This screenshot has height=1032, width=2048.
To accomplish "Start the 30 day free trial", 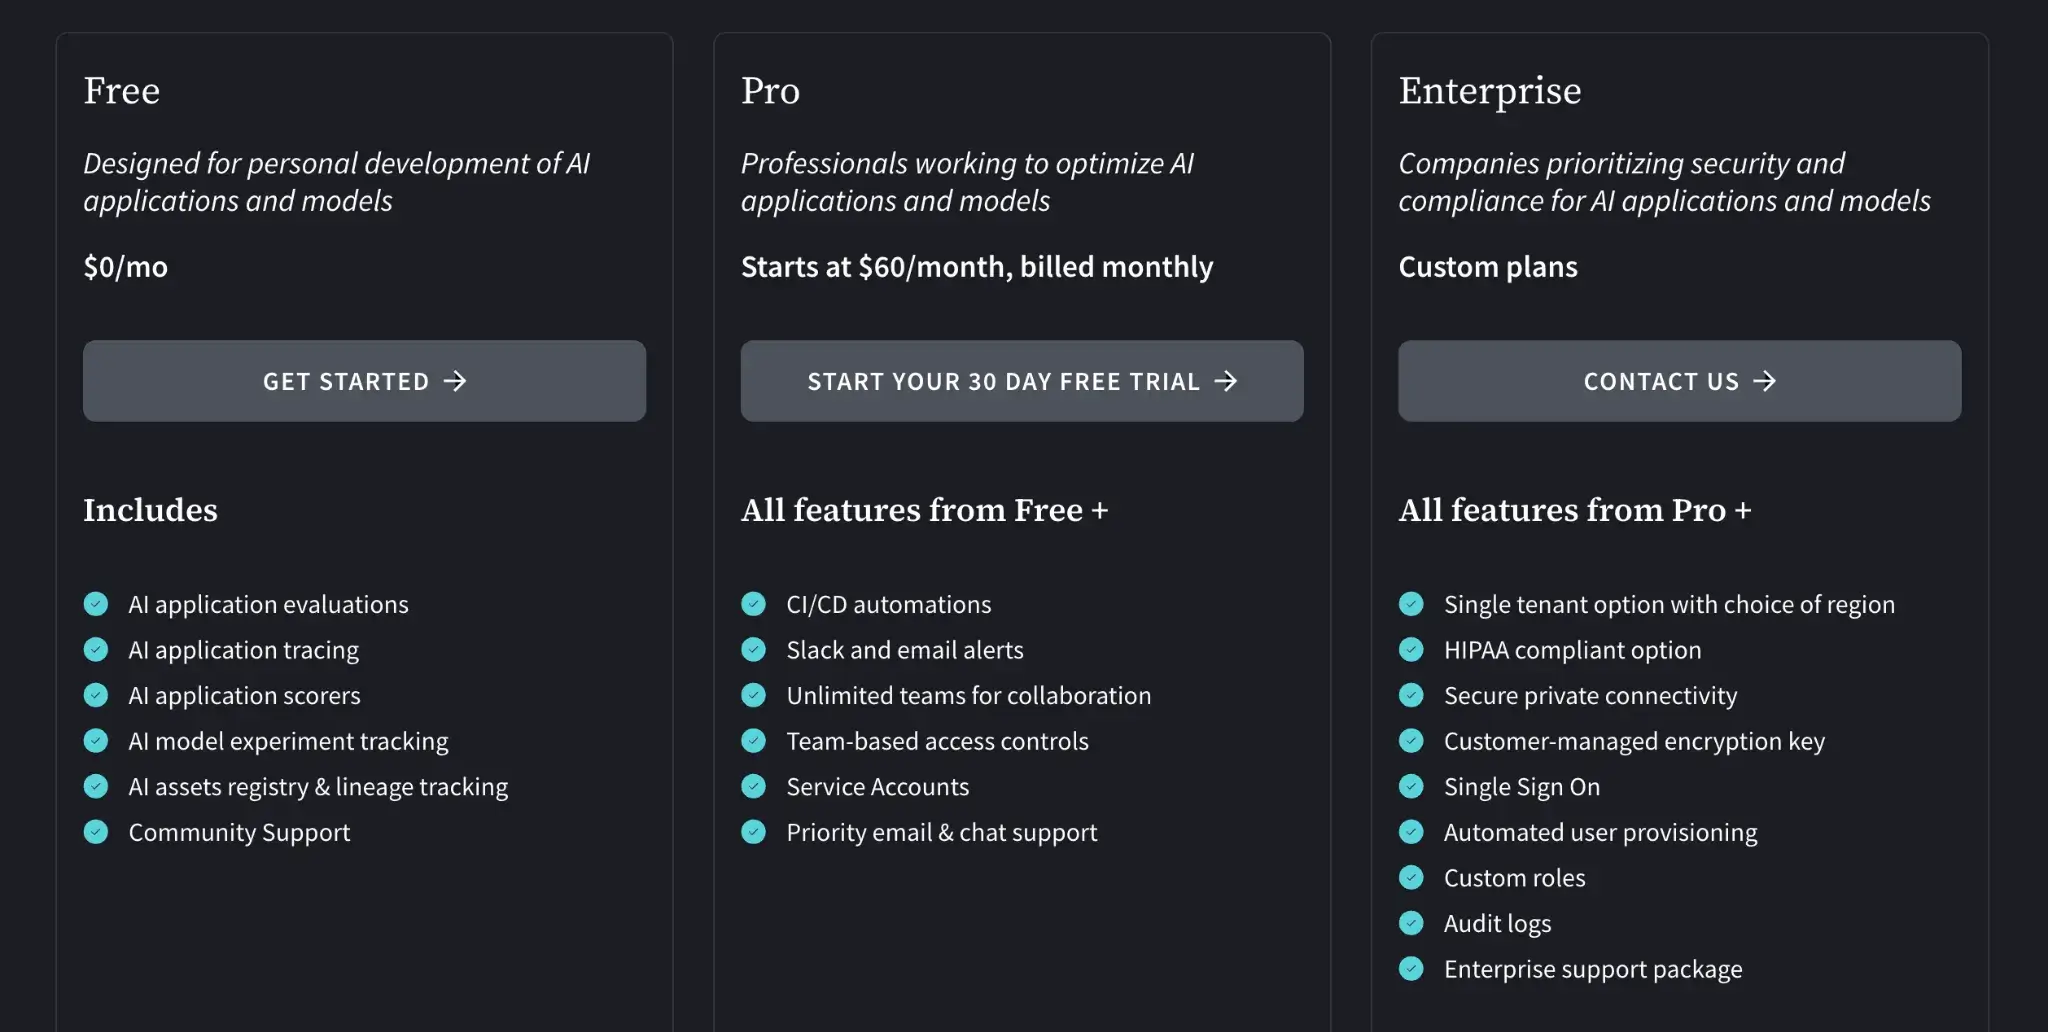I will (1021, 381).
